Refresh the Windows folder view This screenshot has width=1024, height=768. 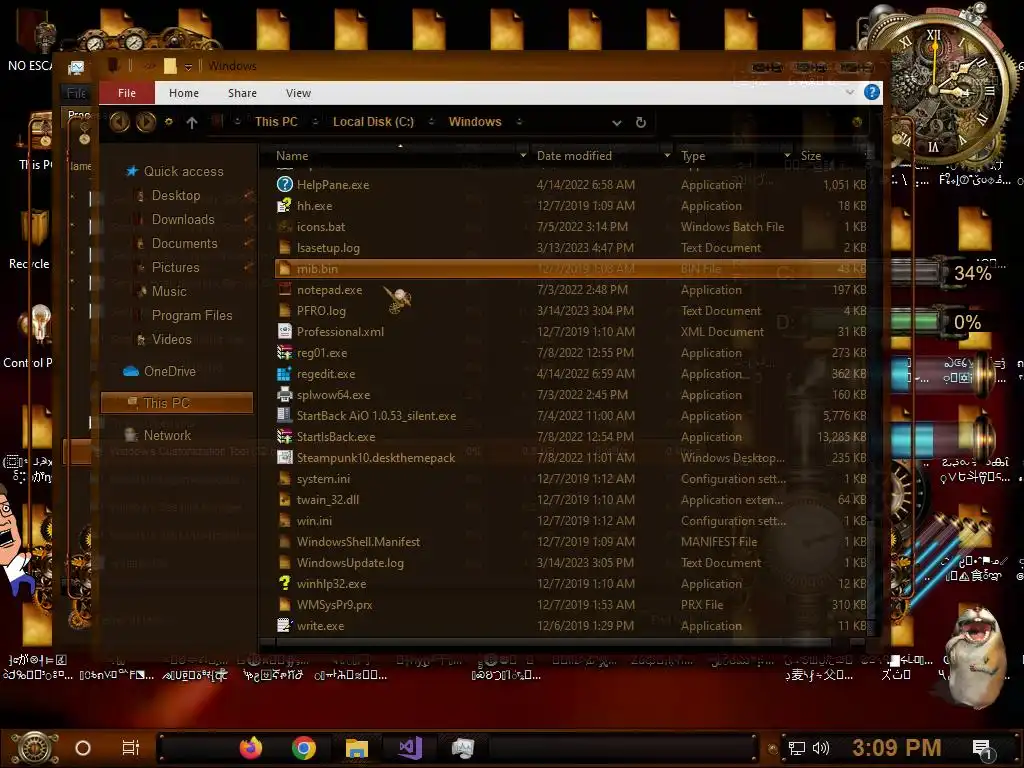(x=641, y=122)
